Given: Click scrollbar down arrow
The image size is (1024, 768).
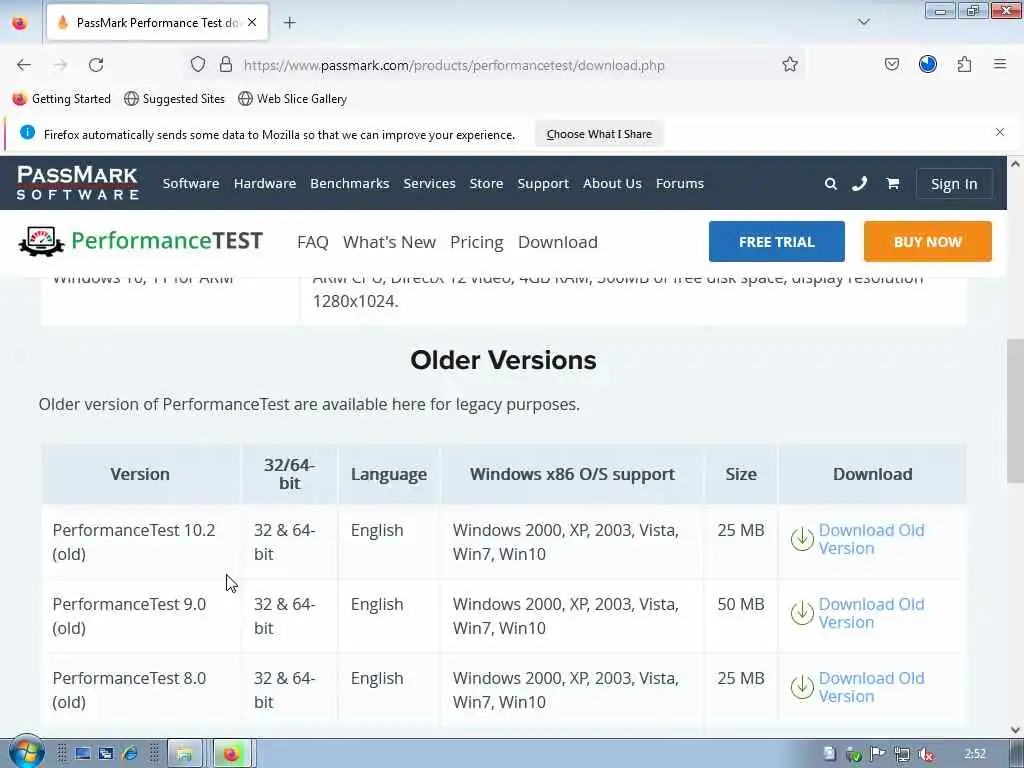Looking at the screenshot, I should pos(1016,729).
